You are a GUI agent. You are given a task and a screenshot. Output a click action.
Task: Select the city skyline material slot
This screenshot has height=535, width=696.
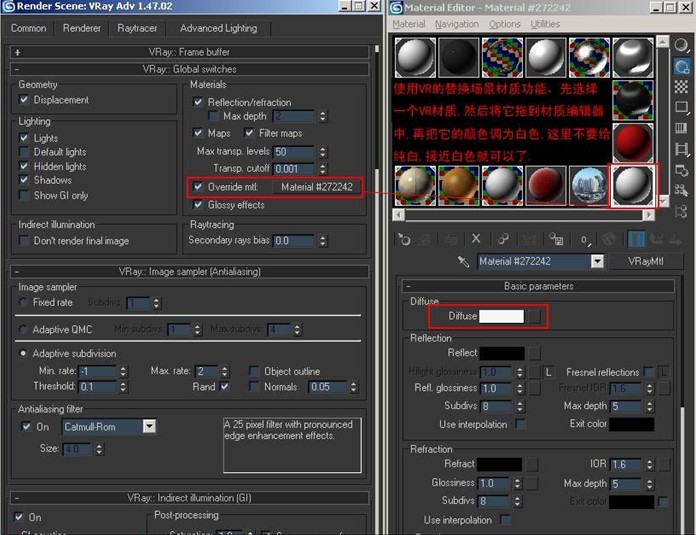589,186
